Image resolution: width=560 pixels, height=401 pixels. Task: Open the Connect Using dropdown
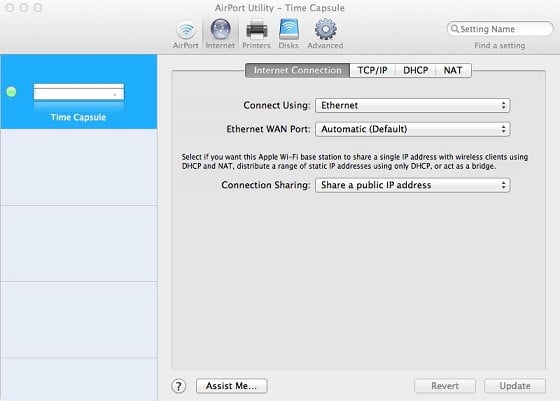[x=412, y=105]
